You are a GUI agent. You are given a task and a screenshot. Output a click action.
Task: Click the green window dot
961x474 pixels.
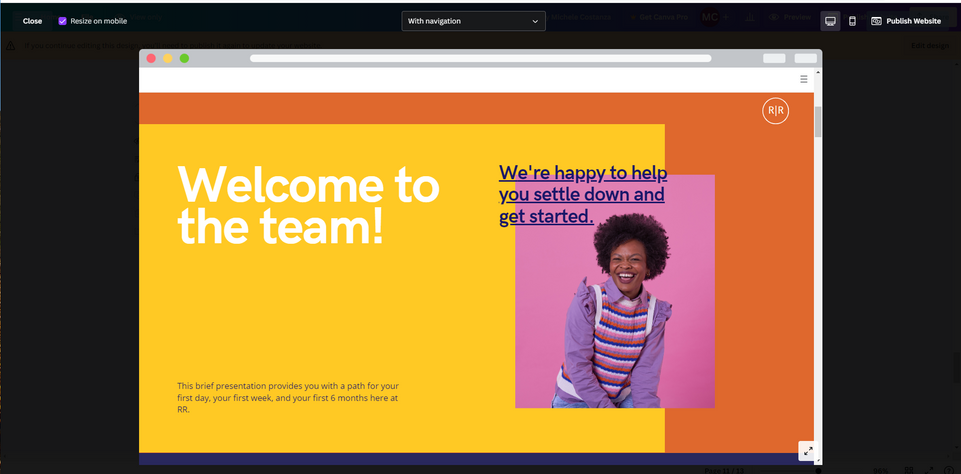[184, 58]
